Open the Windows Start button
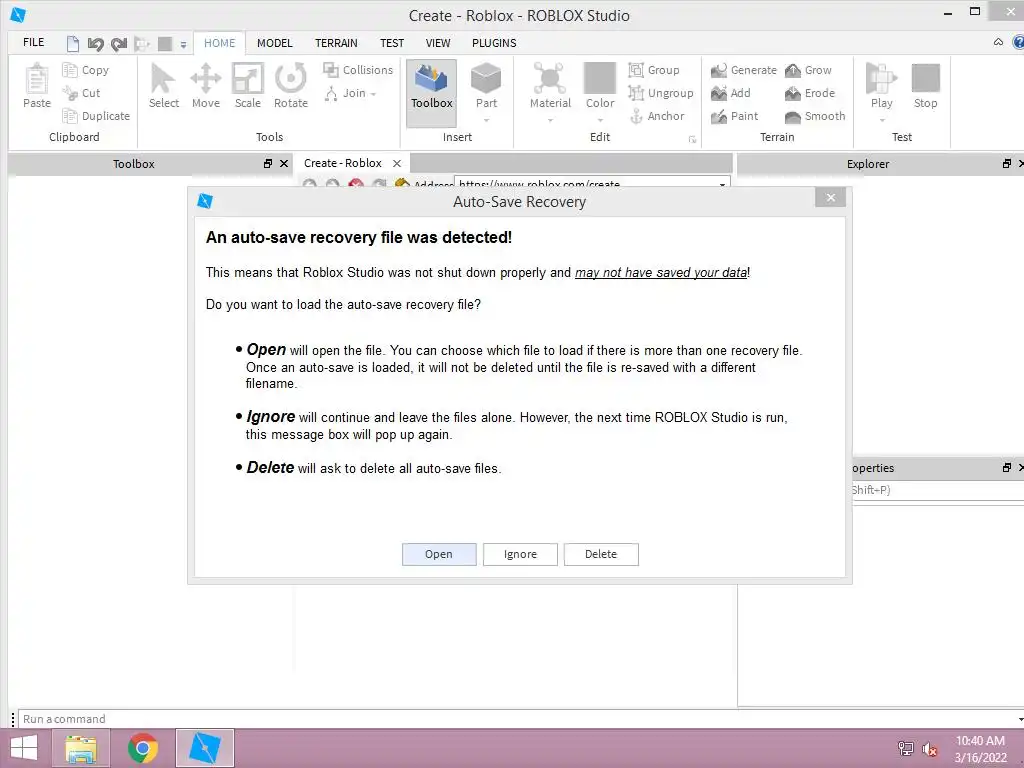1024x768 pixels. point(24,748)
